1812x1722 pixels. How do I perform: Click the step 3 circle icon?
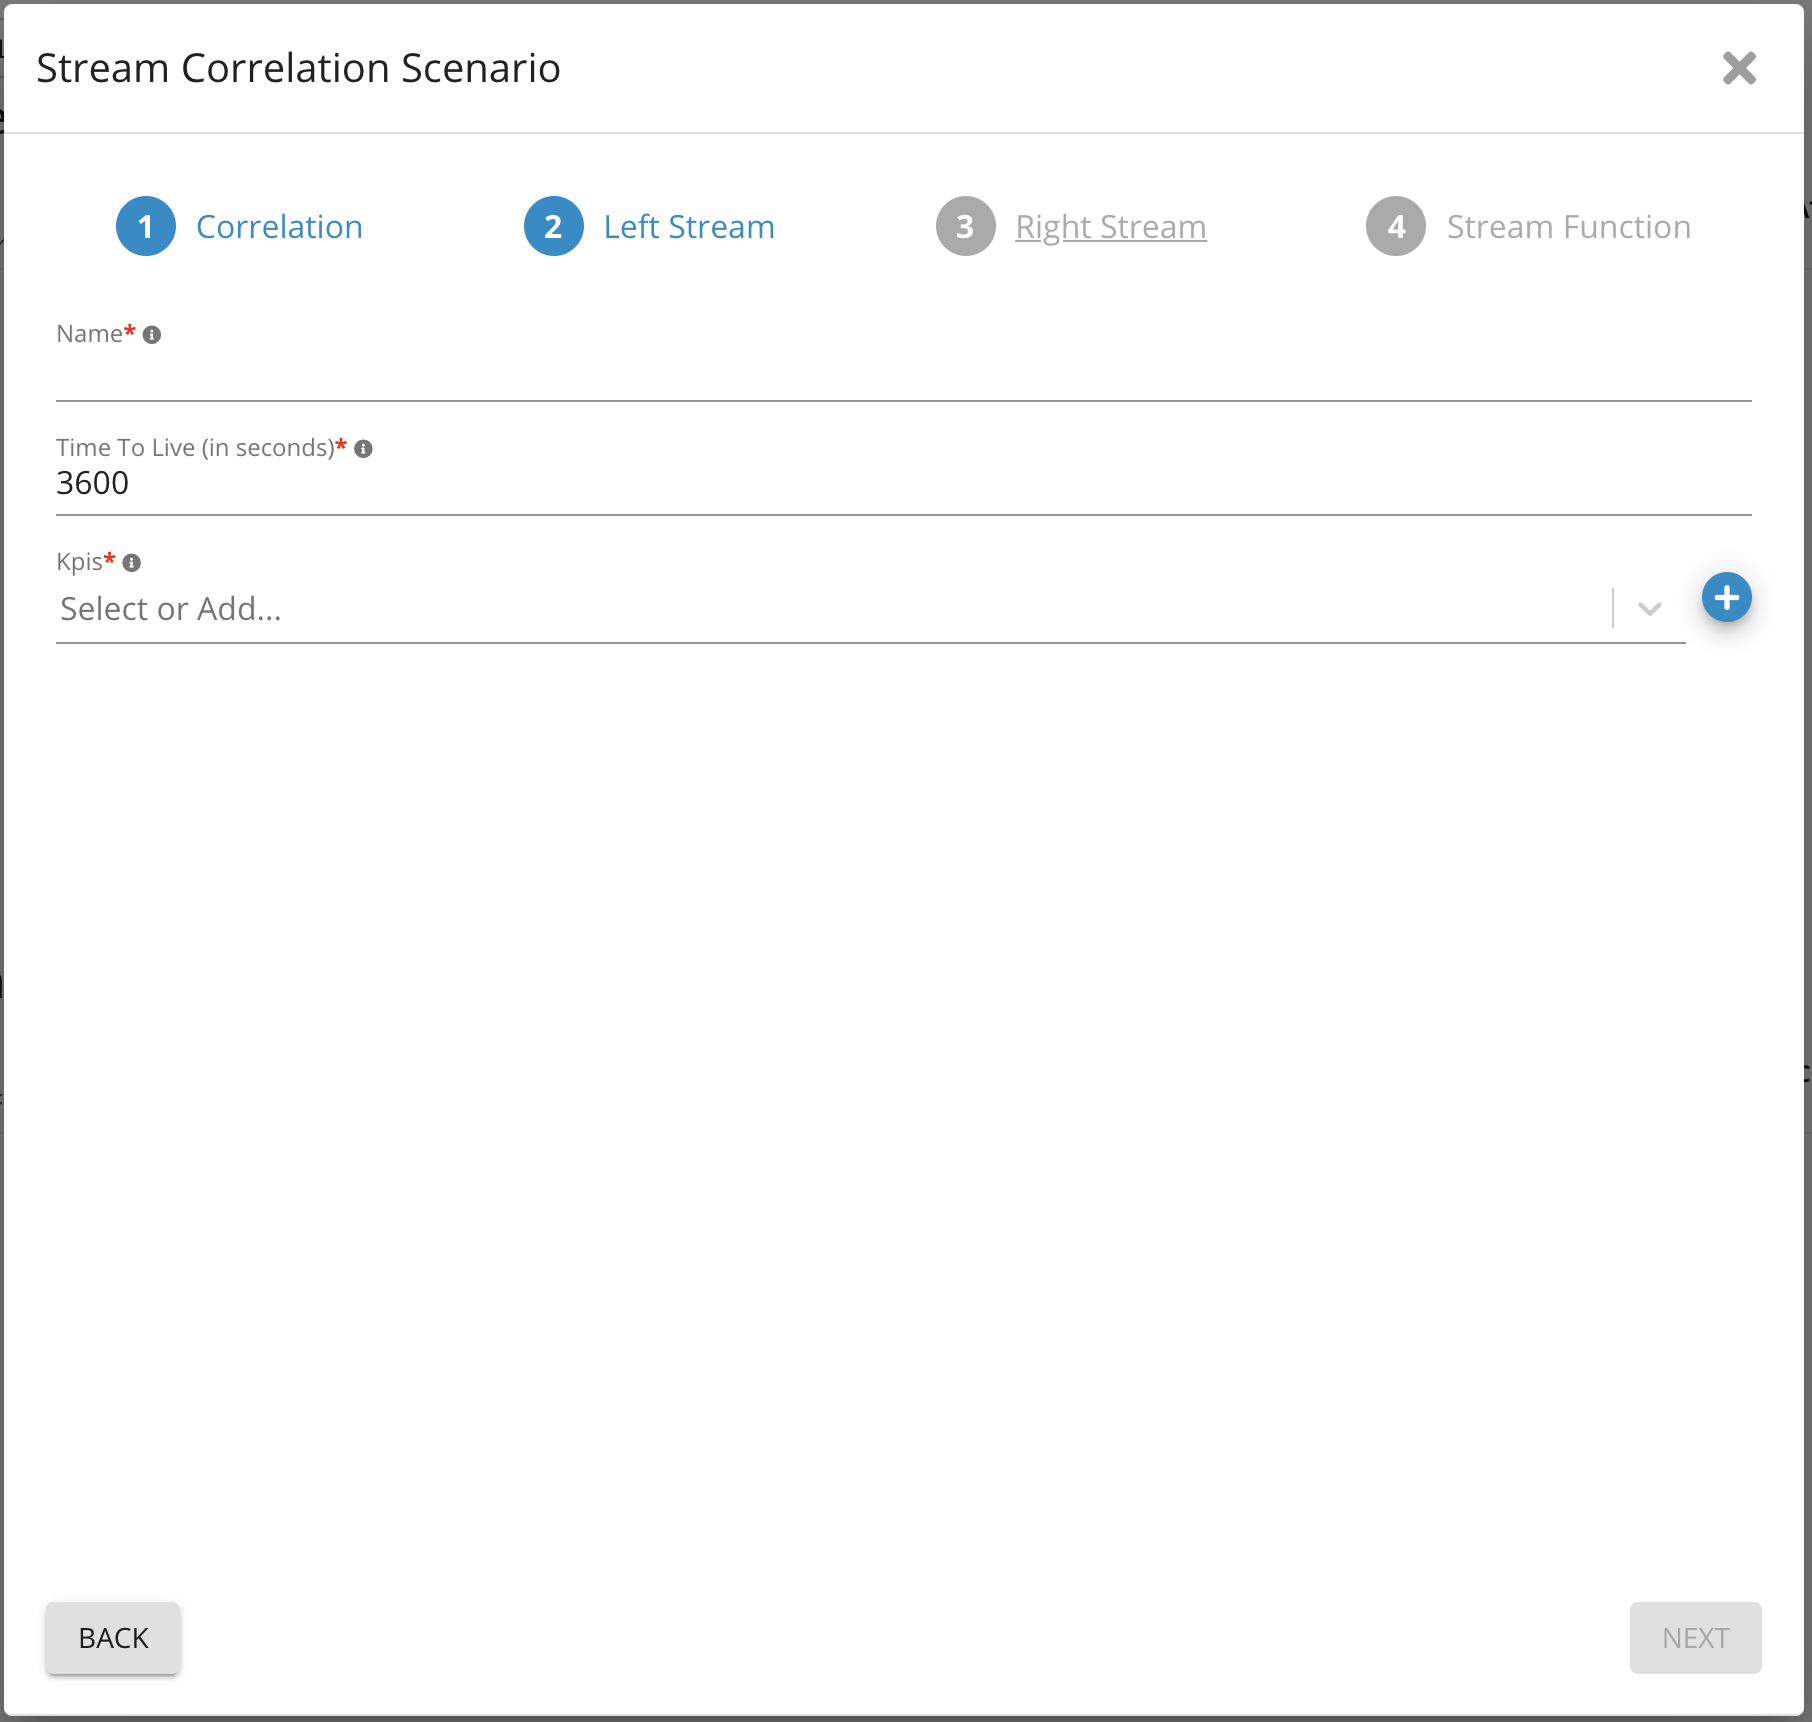[965, 227]
